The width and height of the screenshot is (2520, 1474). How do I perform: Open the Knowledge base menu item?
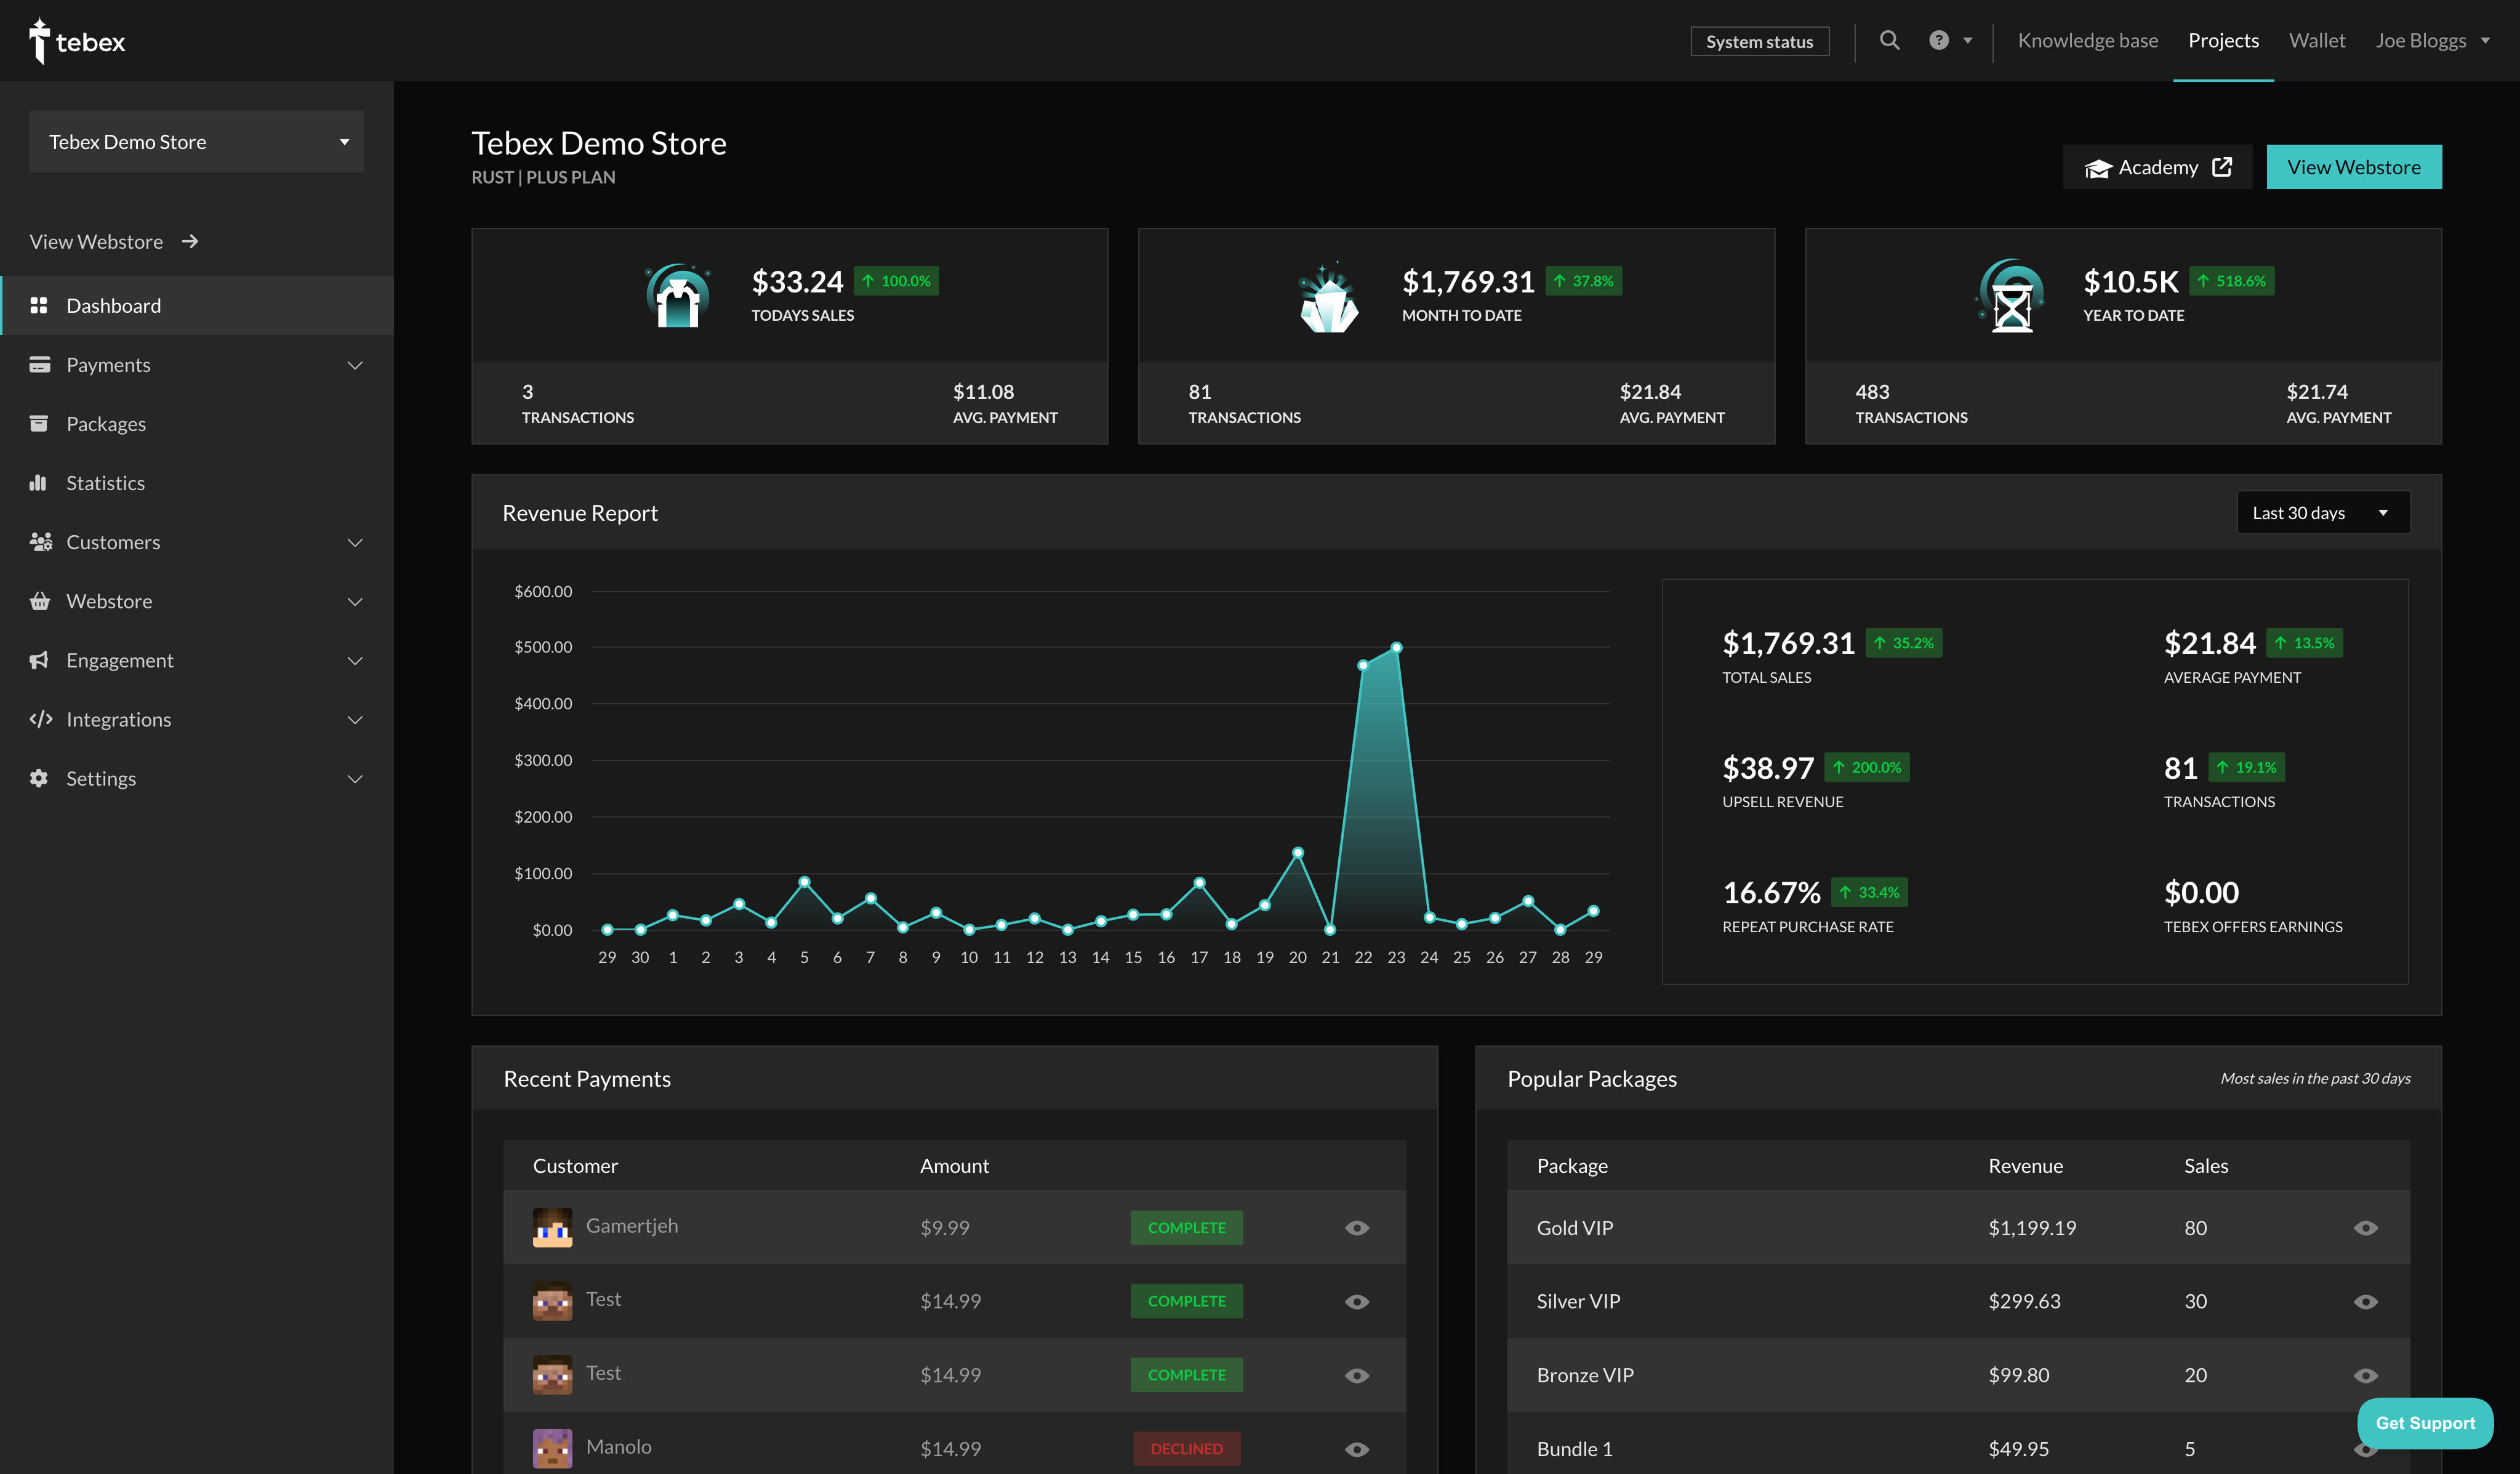[2088, 40]
